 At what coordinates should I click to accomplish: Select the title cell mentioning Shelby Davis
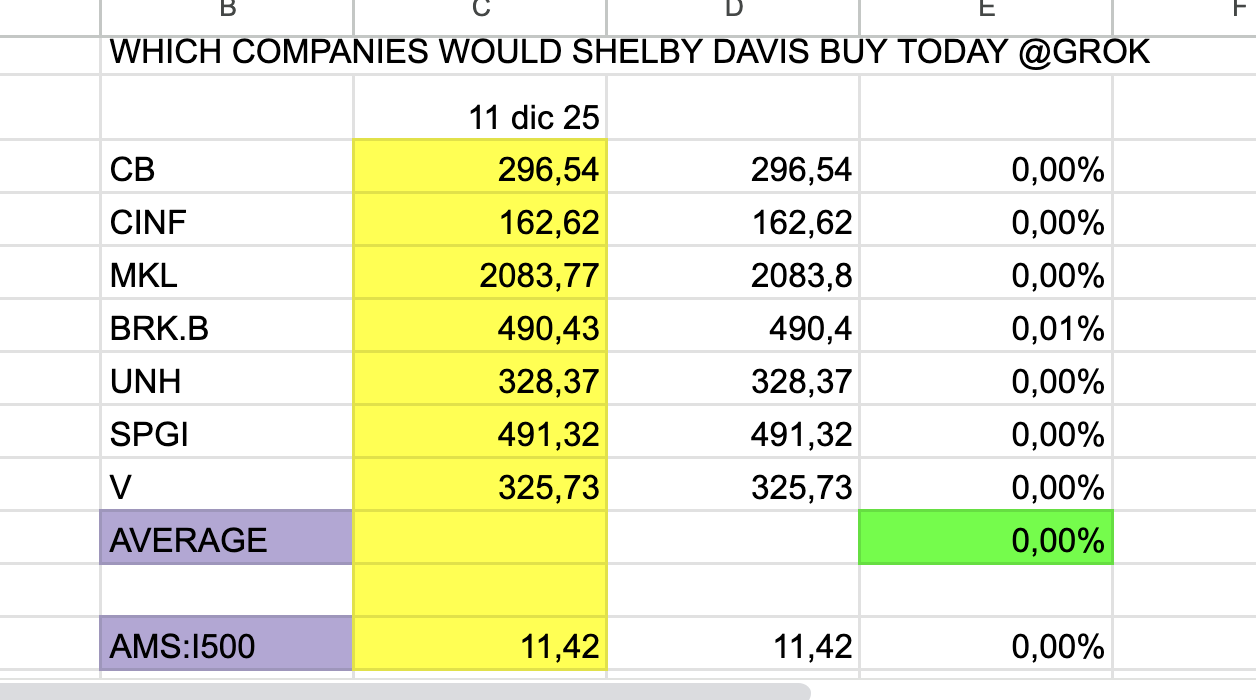pos(630,53)
